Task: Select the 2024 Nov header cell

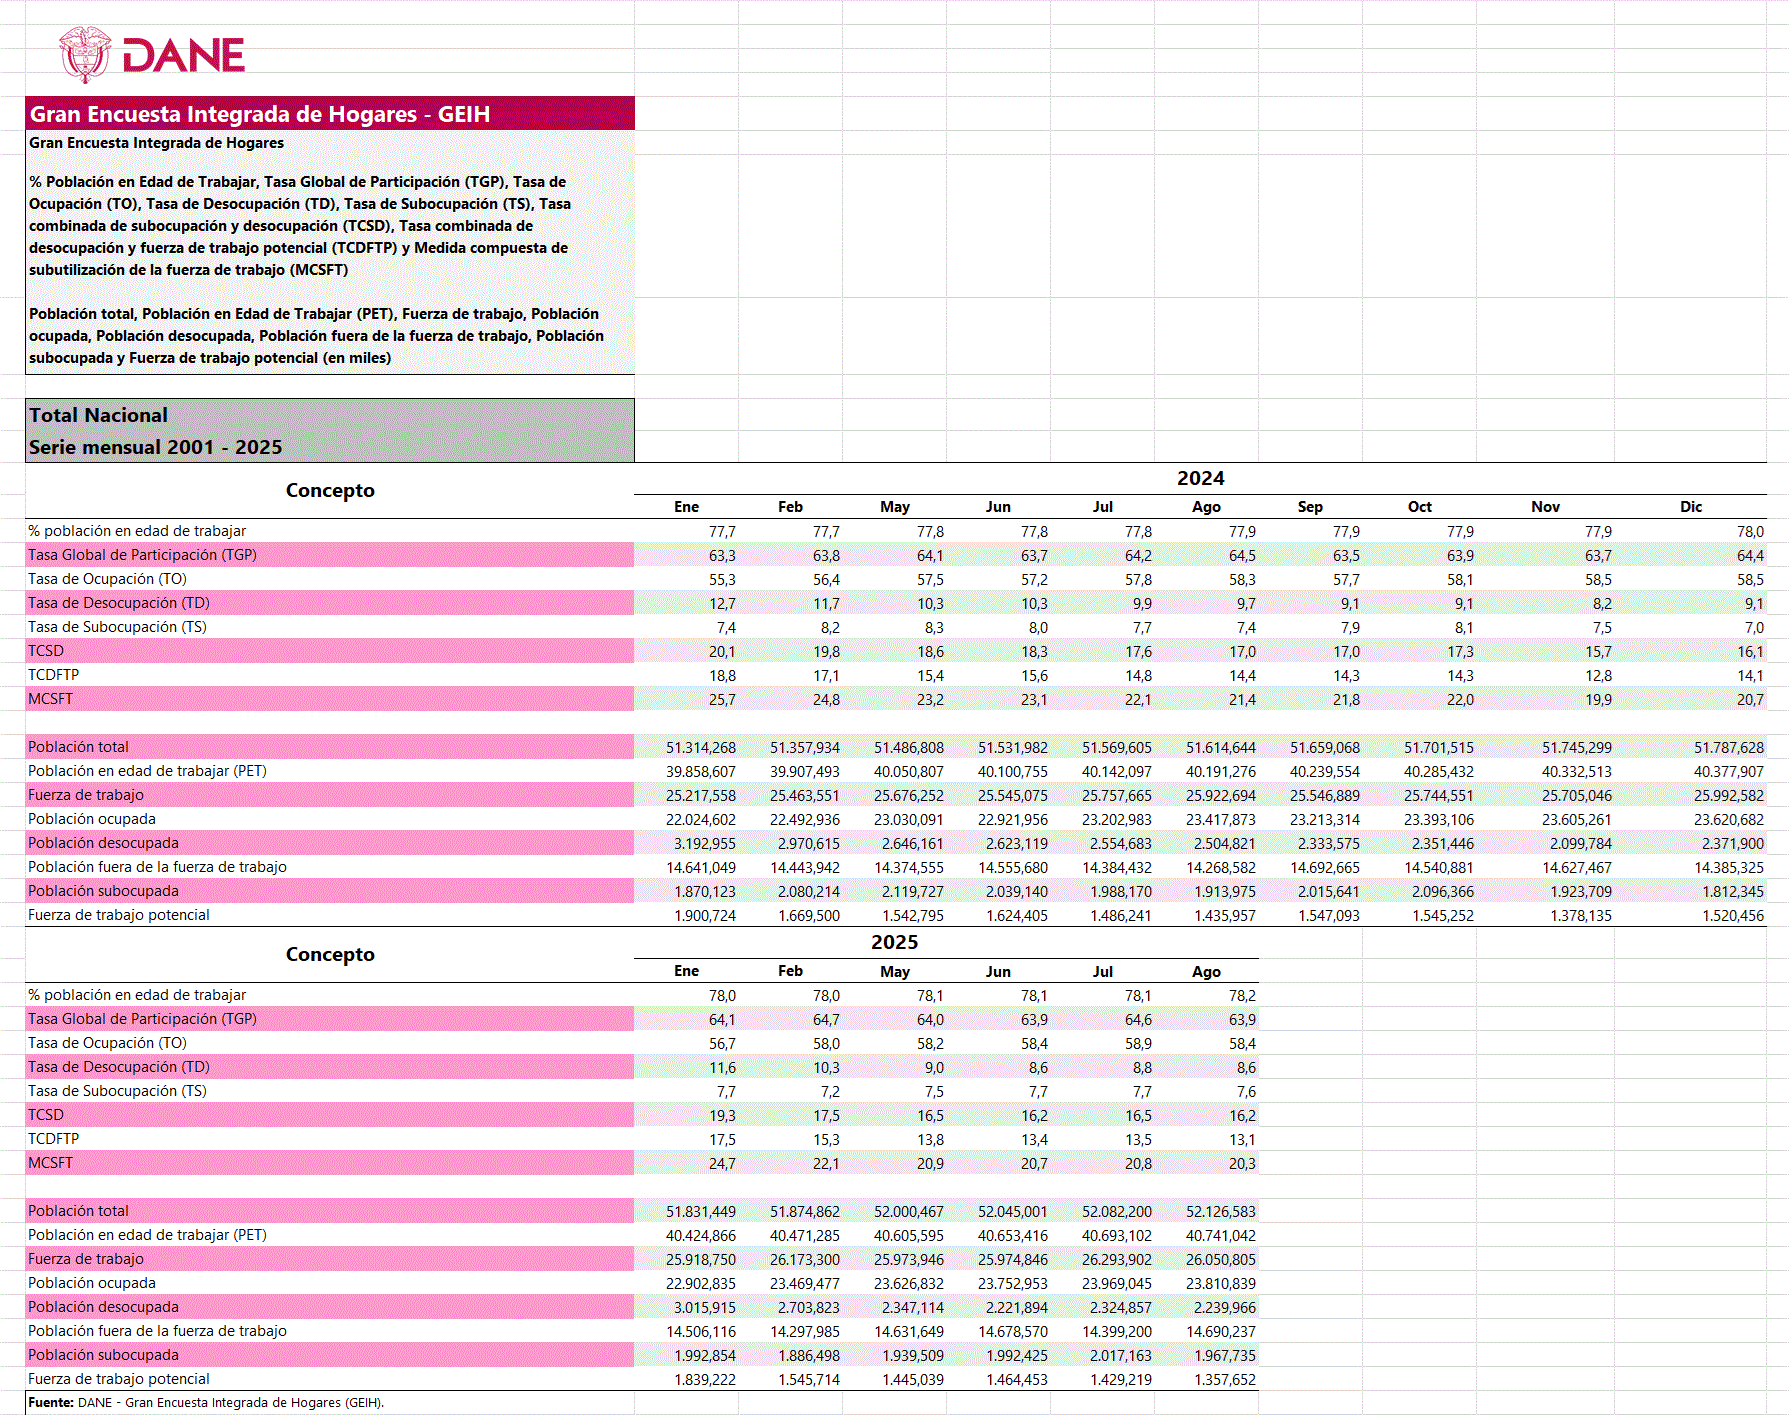Action: [1545, 507]
